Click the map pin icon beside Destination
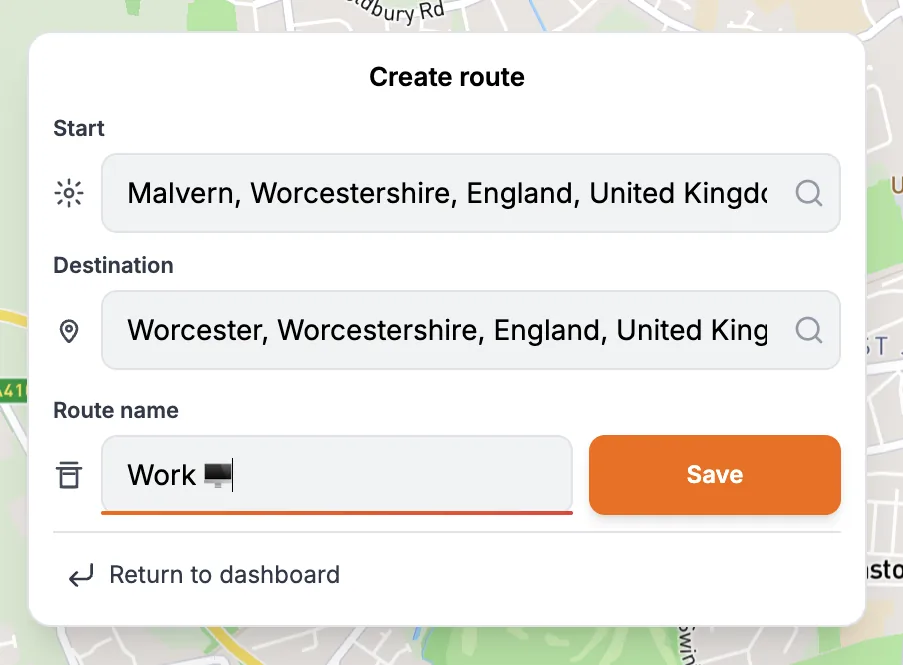 [x=68, y=331]
